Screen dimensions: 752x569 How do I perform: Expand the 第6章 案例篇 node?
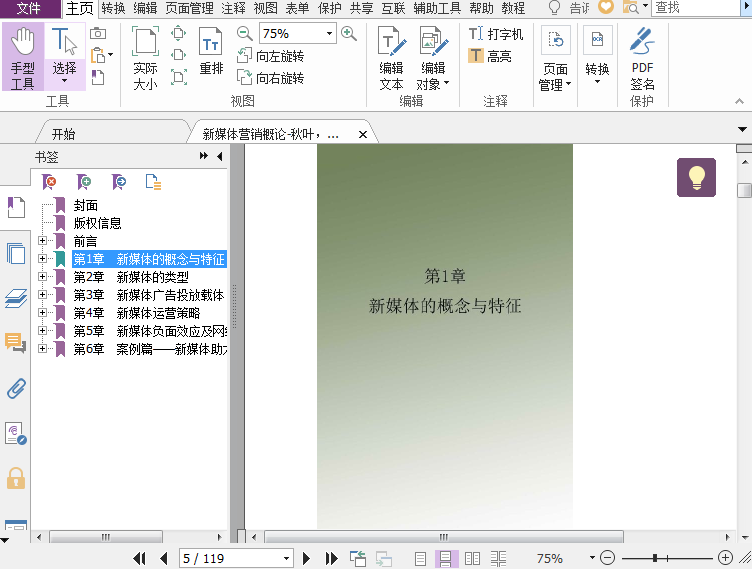(42, 349)
